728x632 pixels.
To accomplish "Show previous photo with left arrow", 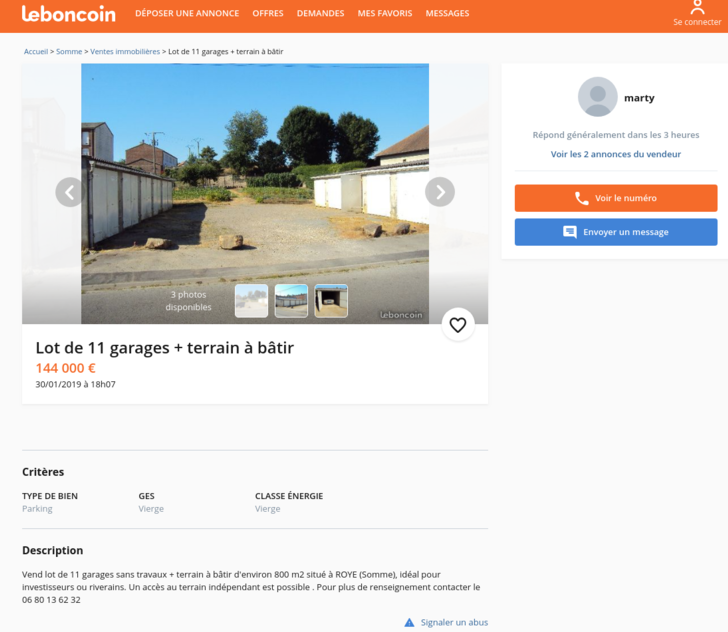I will [x=70, y=192].
